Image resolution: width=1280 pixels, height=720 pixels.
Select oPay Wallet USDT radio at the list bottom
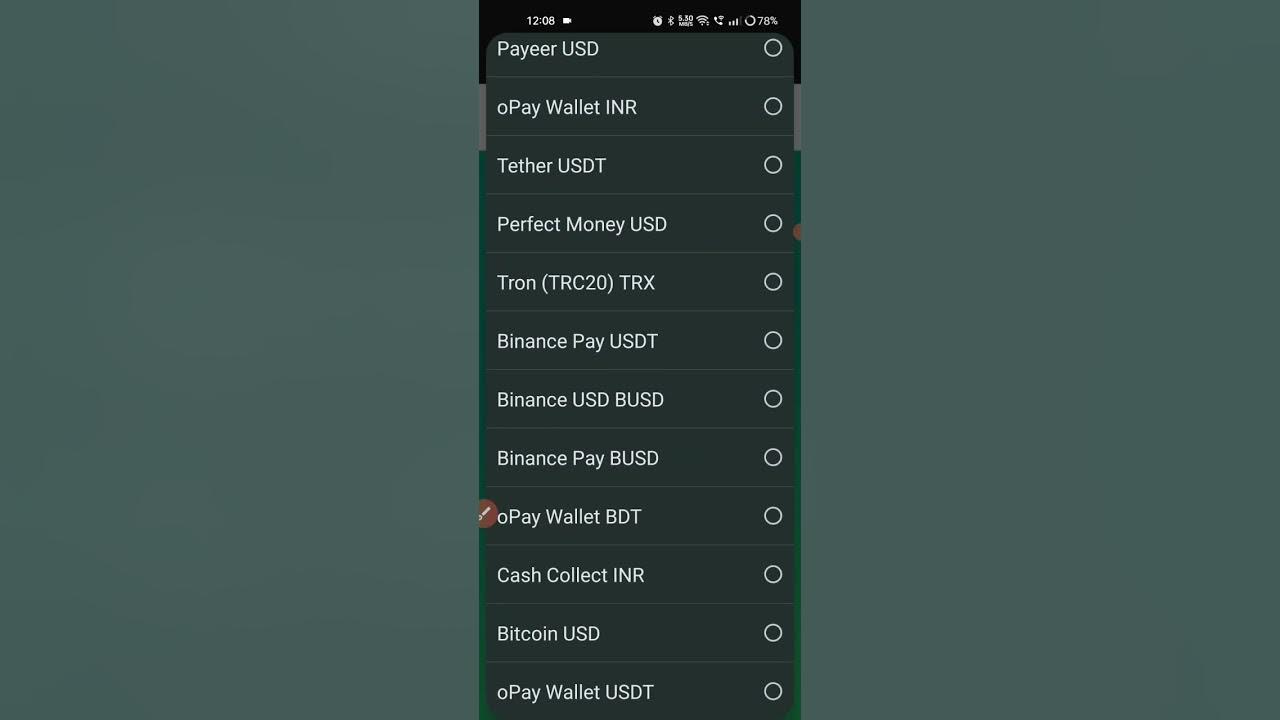[x=773, y=691]
